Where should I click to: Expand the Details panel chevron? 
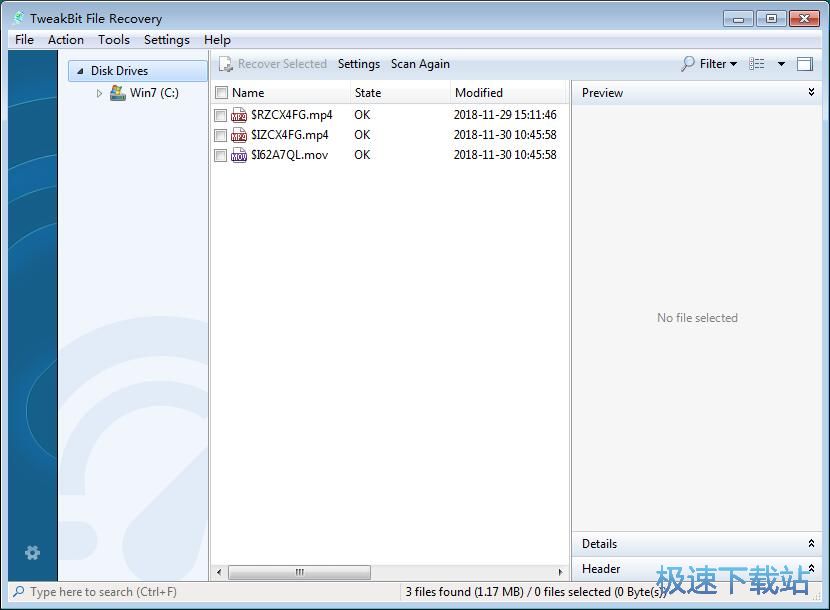click(x=811, y=543)
